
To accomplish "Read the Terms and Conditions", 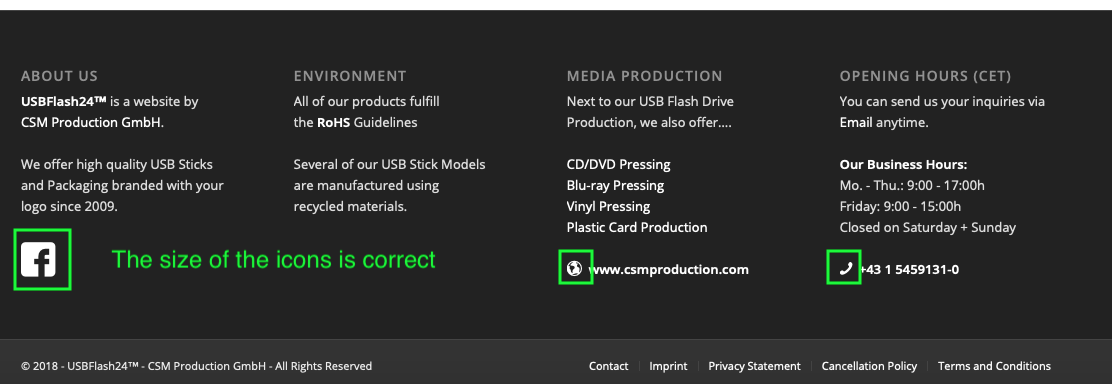I will (994, 366).
